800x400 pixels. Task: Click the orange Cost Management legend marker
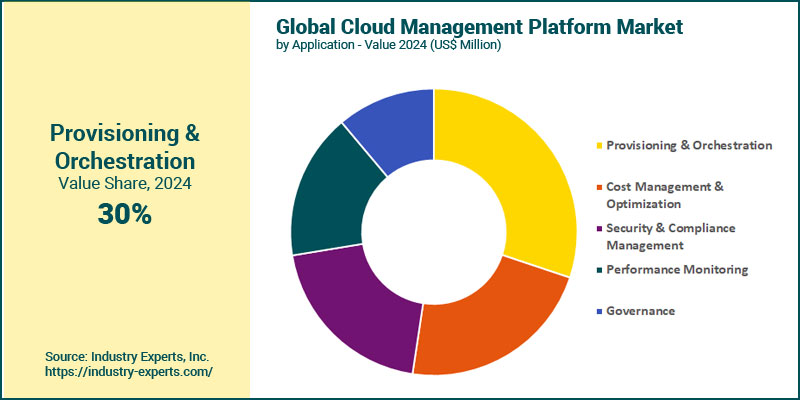tap(600, 187)
